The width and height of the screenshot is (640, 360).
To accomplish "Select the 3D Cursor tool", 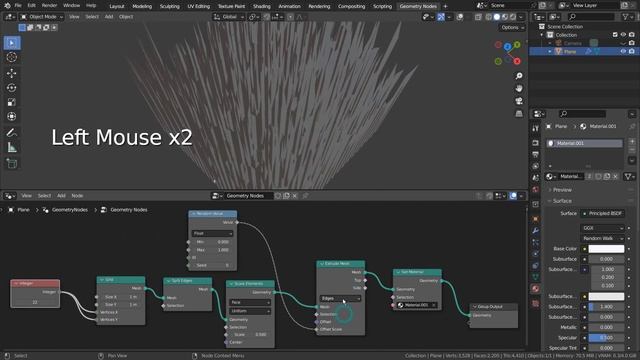I will click(x=12, y=58).
